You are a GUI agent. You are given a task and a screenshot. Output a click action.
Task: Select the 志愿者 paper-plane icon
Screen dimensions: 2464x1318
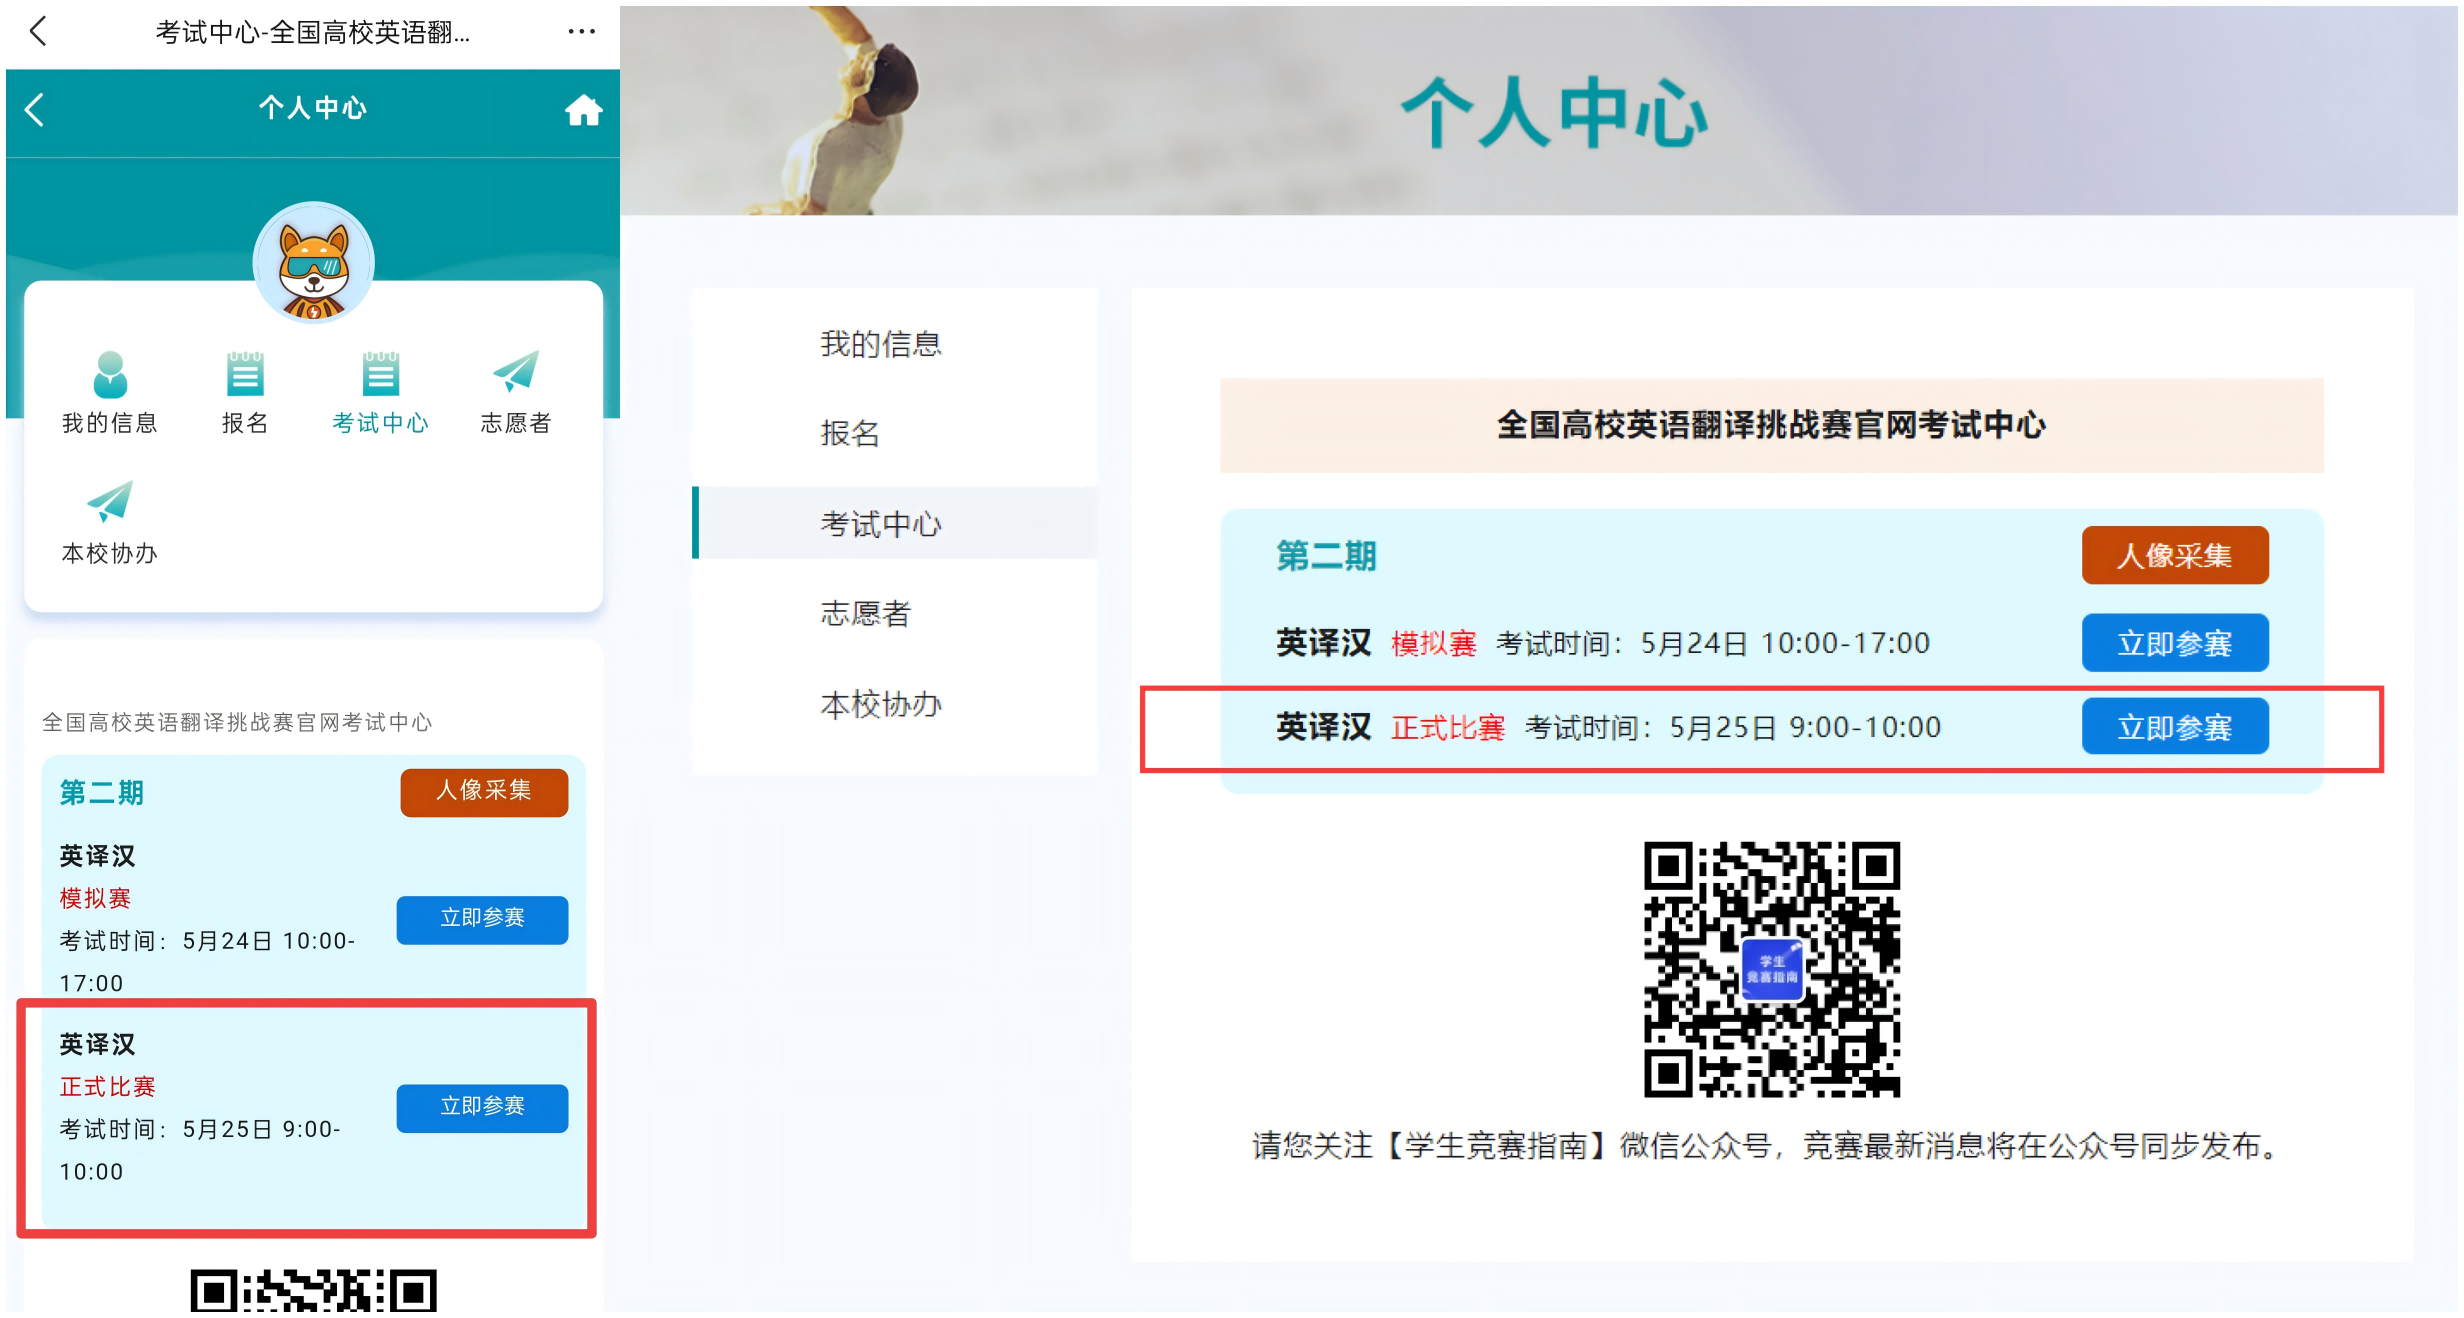pyautogui.click(x=516, y=372)
